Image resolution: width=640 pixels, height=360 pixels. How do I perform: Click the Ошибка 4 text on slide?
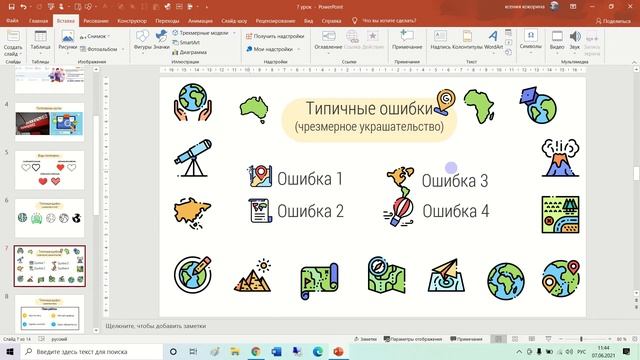click(x=456, y=211)
